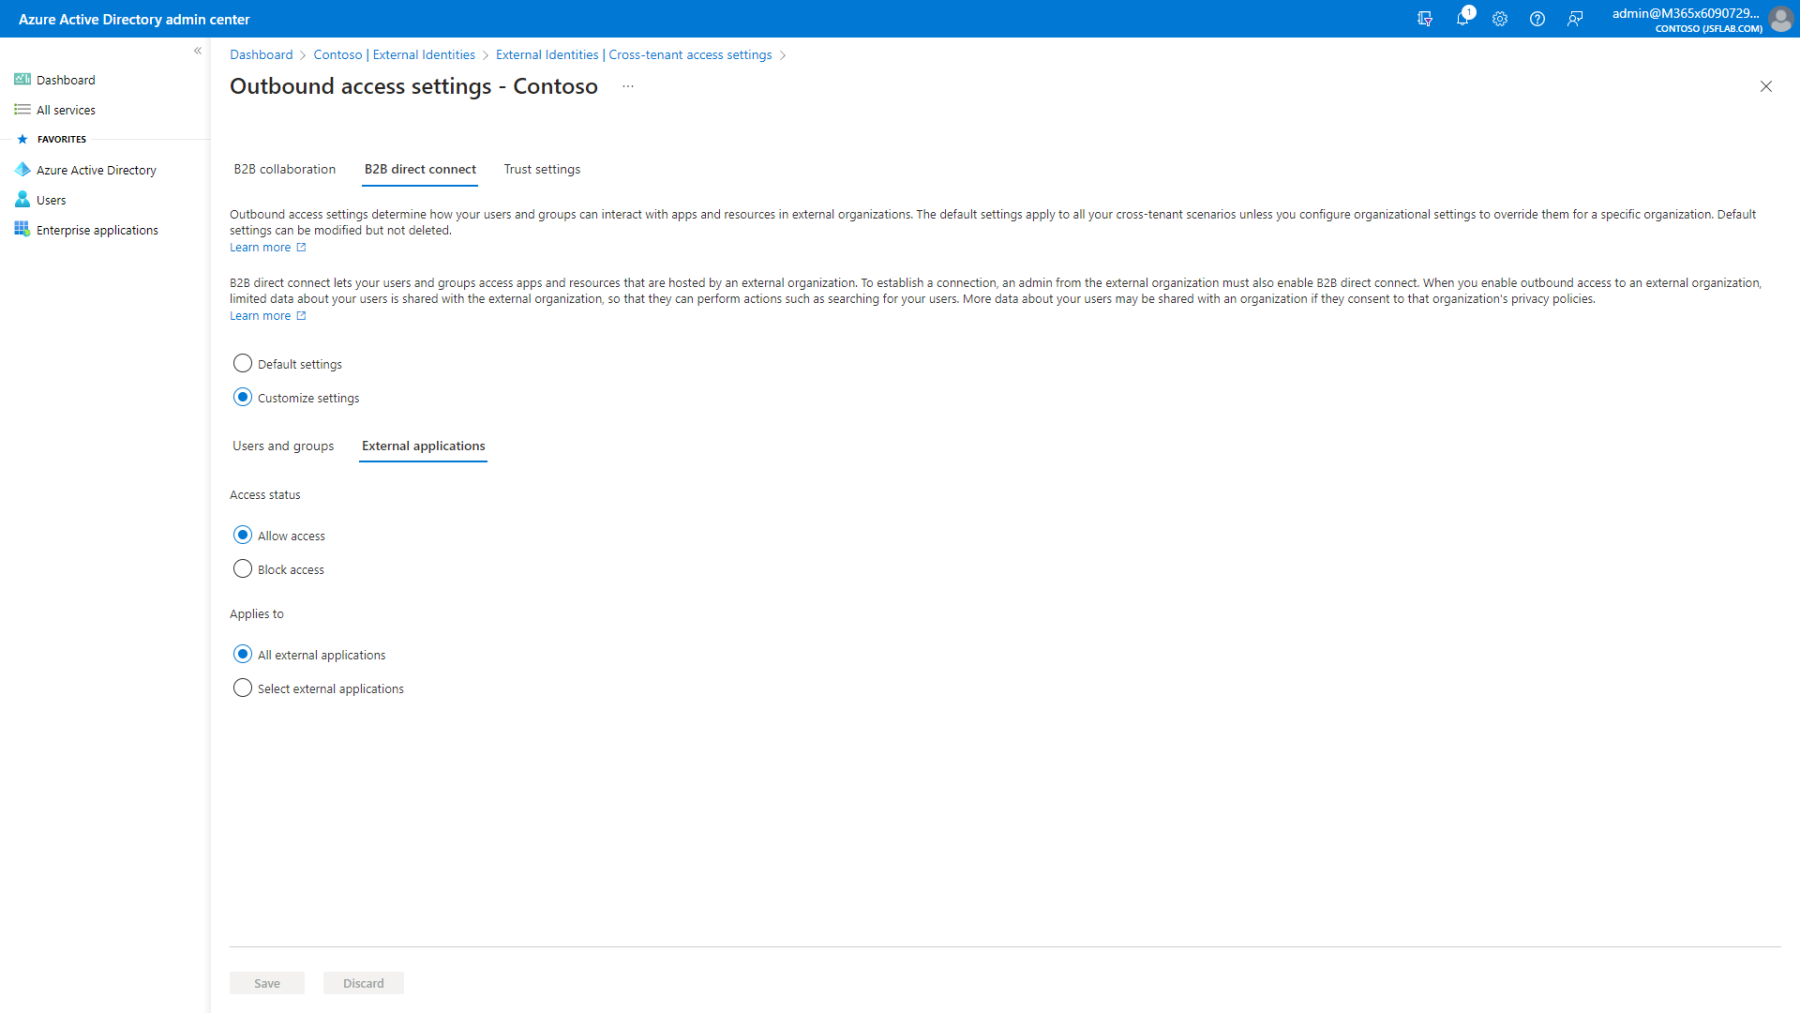
Task: Select All external applications radio button
Action: click(242, 654)
